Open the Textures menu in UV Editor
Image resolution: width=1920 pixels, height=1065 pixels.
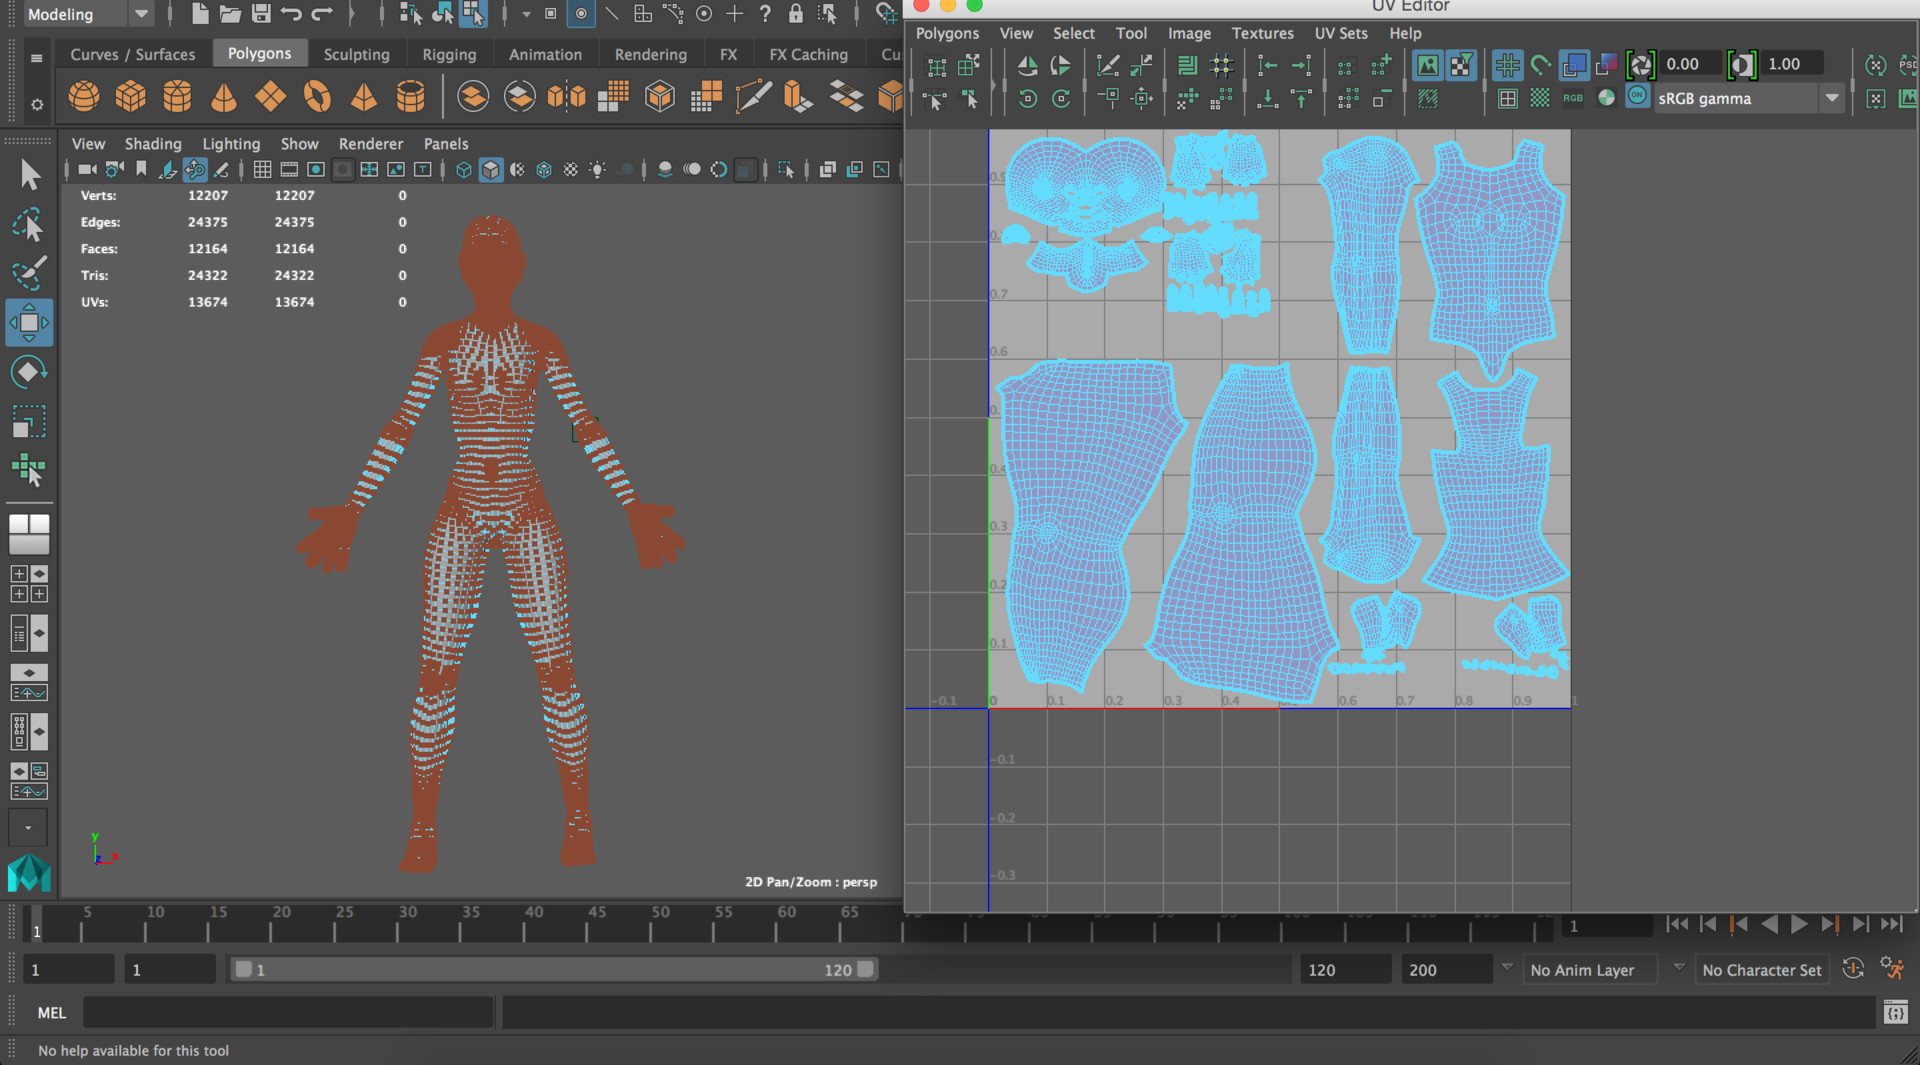(x=1262, y=33)
